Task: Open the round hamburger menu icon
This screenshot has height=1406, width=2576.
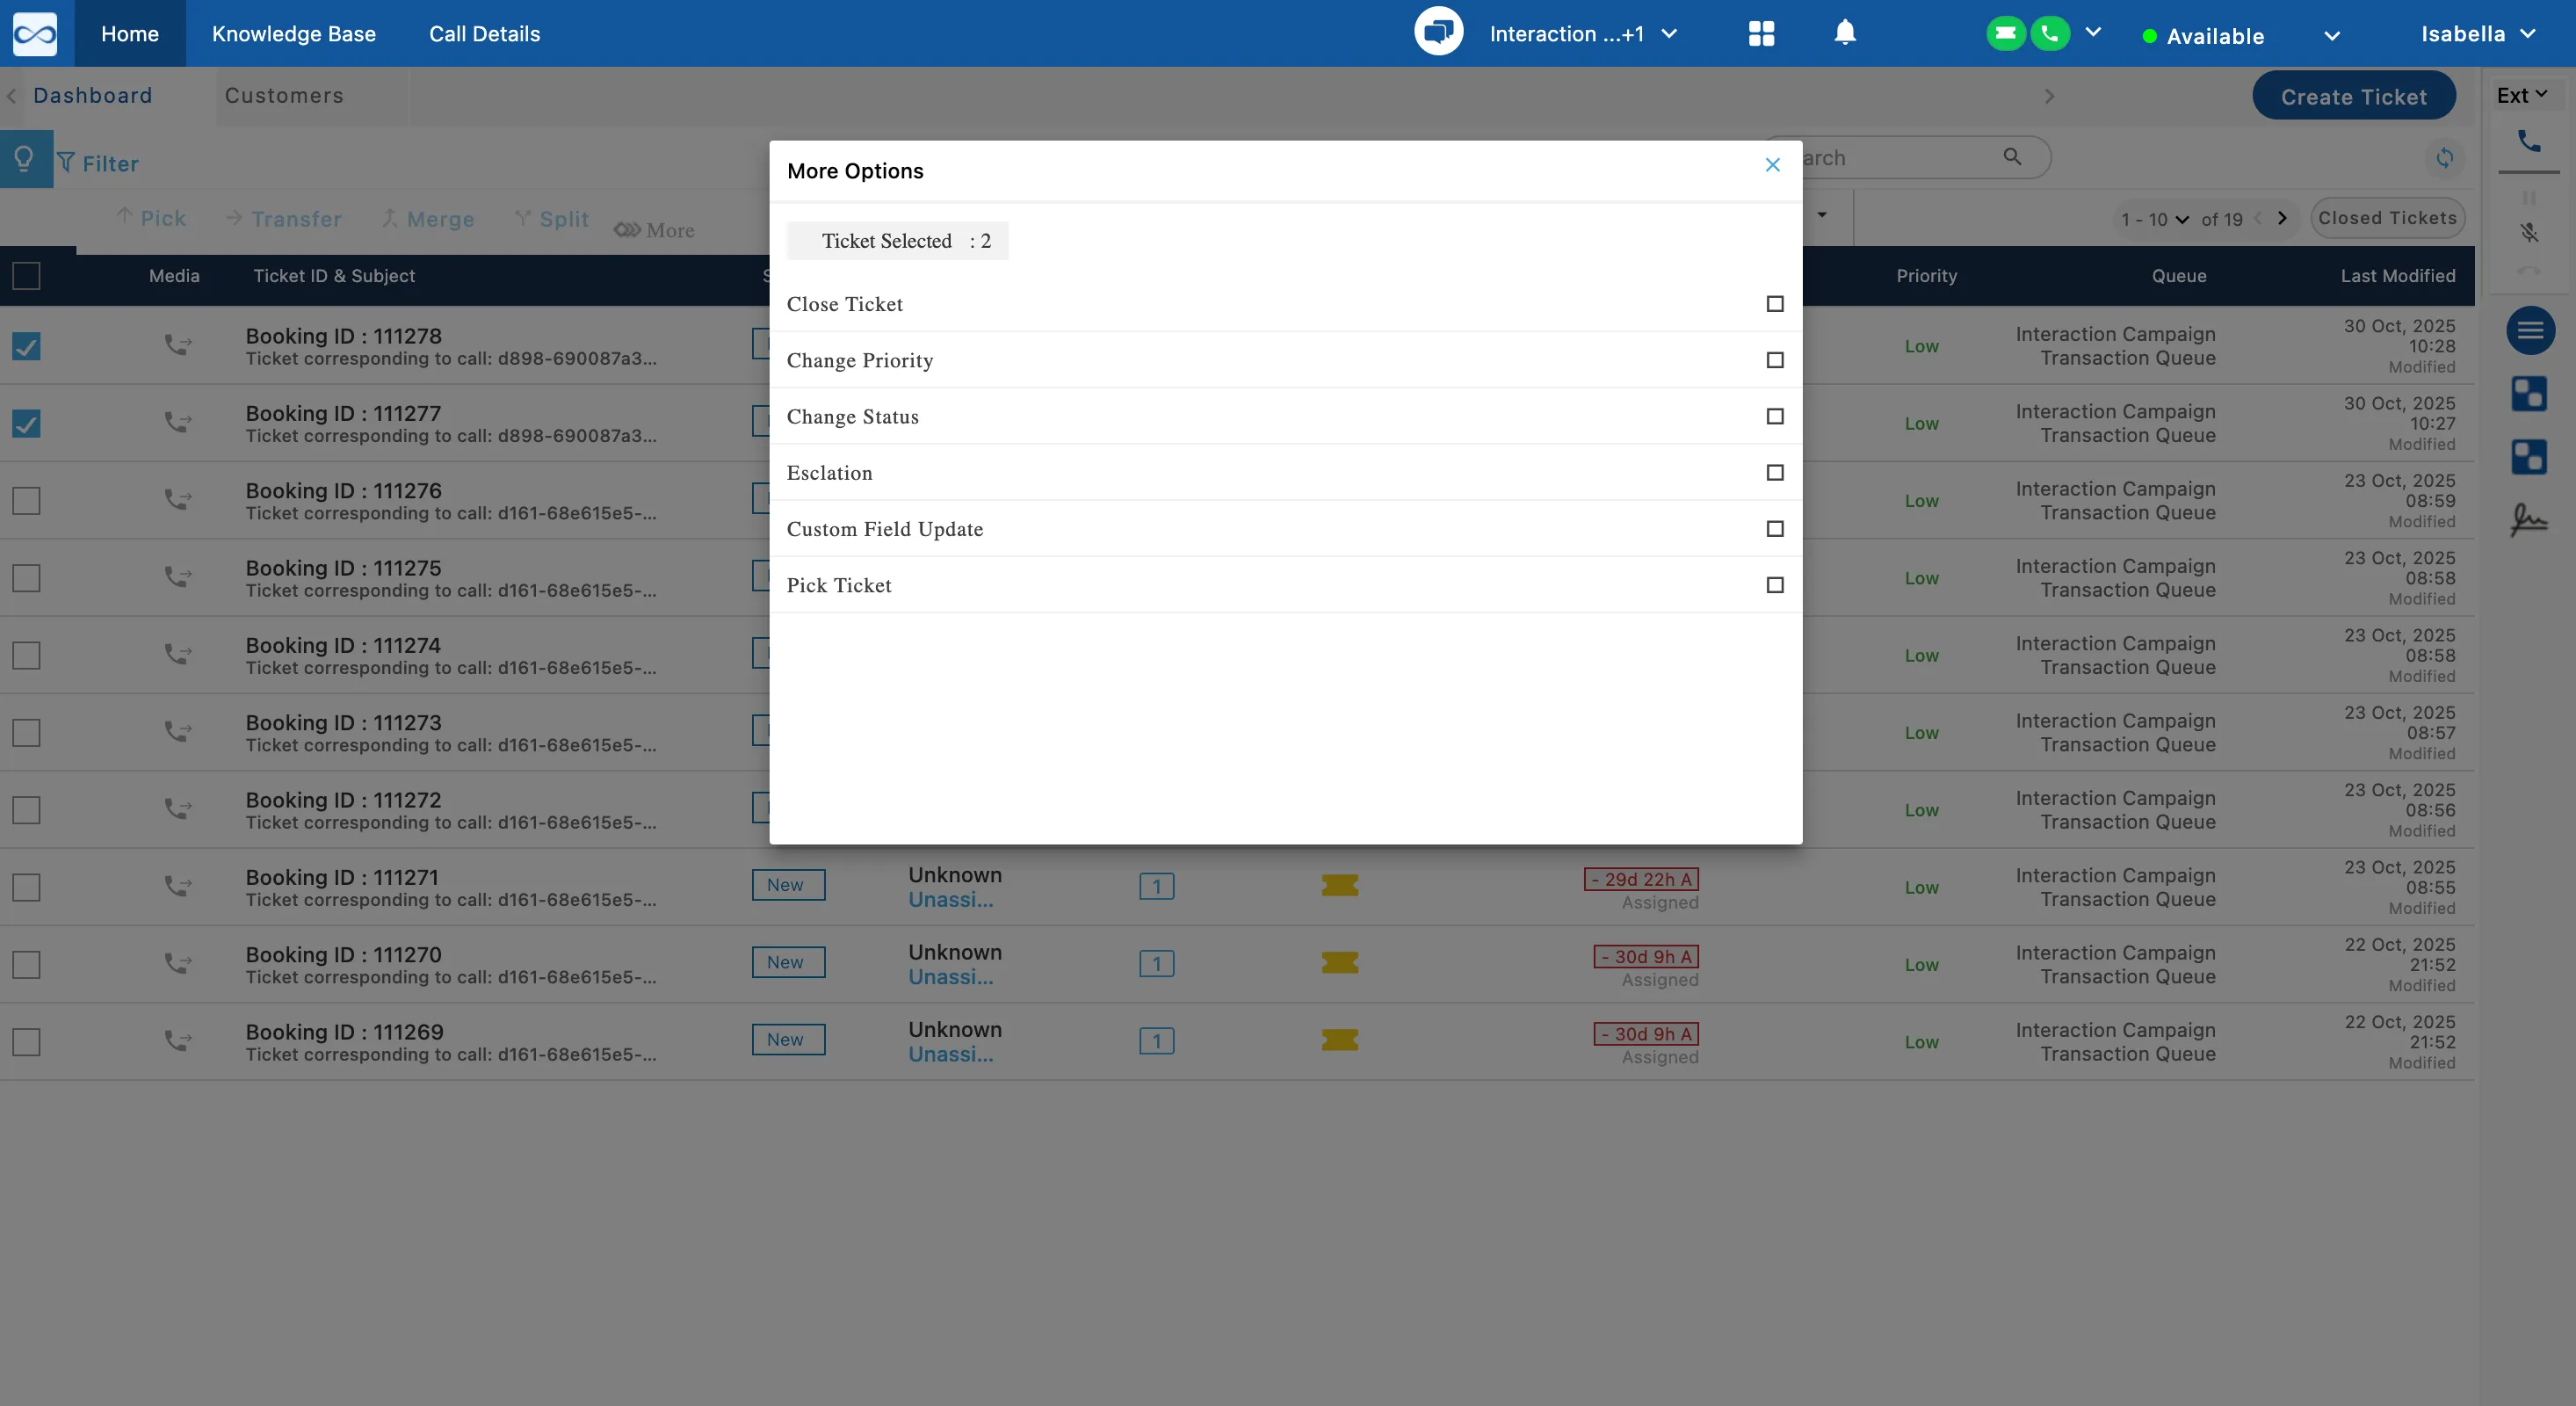Action: pyautogui.click(x=2530, y=330)
